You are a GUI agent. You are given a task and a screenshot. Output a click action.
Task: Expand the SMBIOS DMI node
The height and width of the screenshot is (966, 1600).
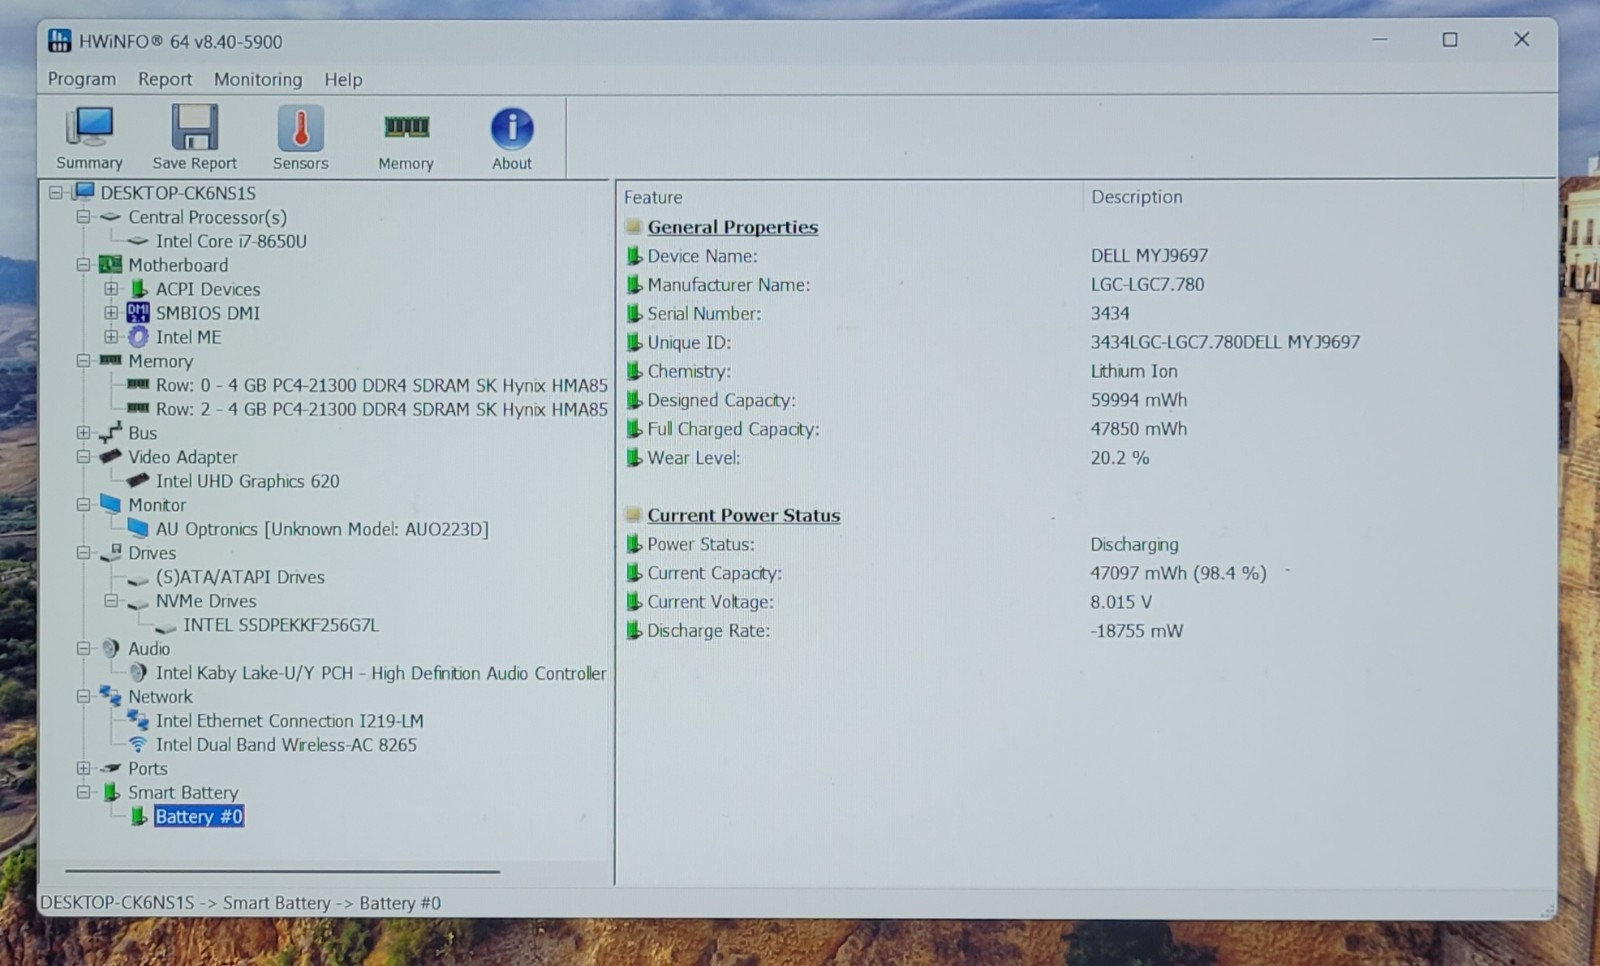tap(111, 313)
